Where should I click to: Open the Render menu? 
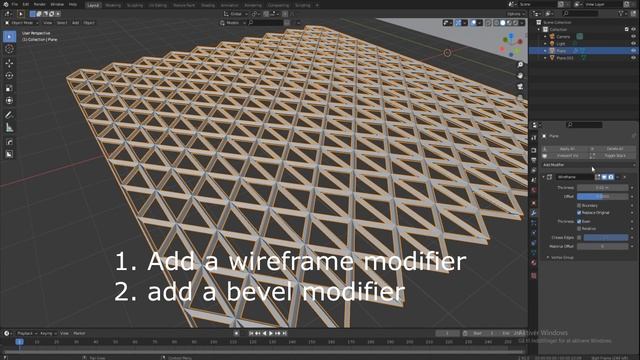point(40,4)
